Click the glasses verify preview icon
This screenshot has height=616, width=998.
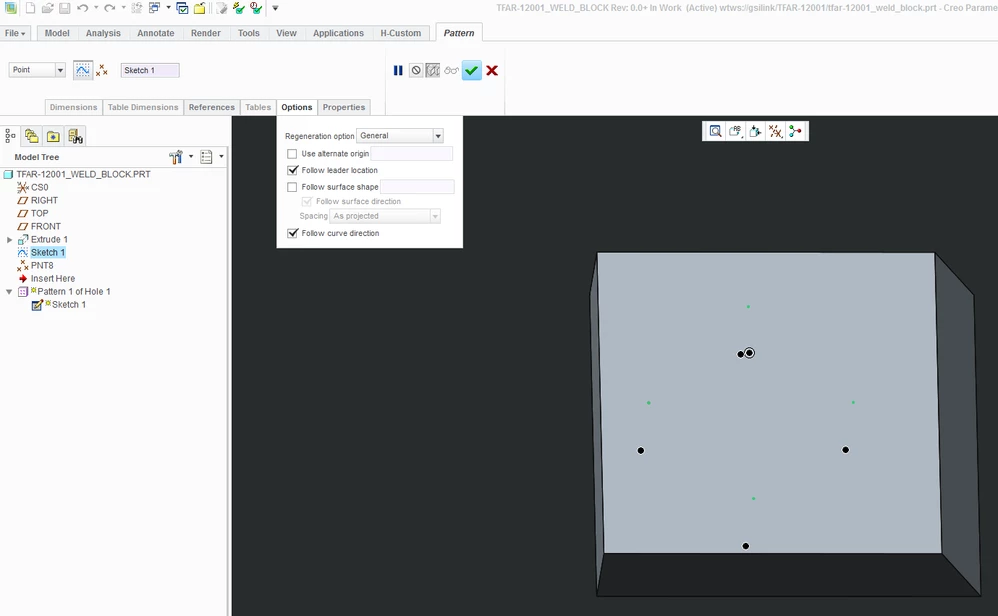pyautogui.click(x=451, y=71)
